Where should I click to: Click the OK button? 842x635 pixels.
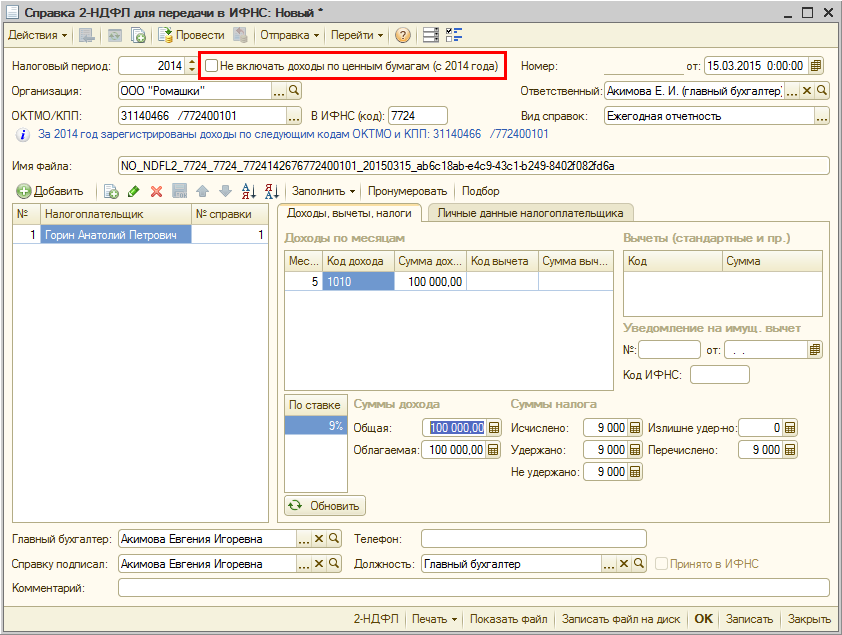pyautogui.click(x=703, y=619)
